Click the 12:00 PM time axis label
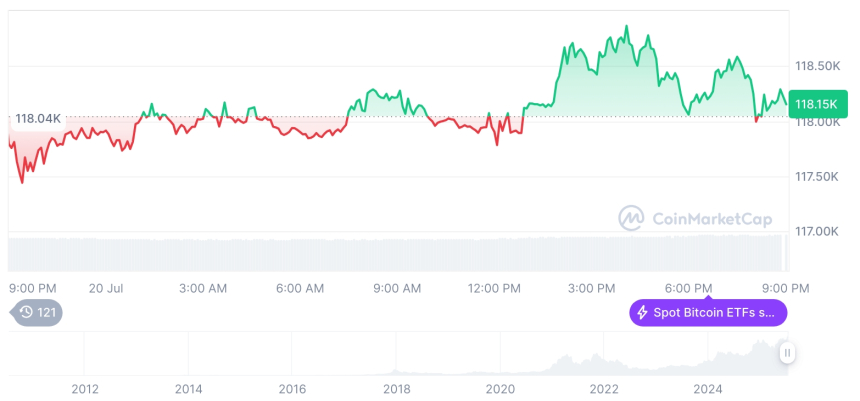 [495, 288]
